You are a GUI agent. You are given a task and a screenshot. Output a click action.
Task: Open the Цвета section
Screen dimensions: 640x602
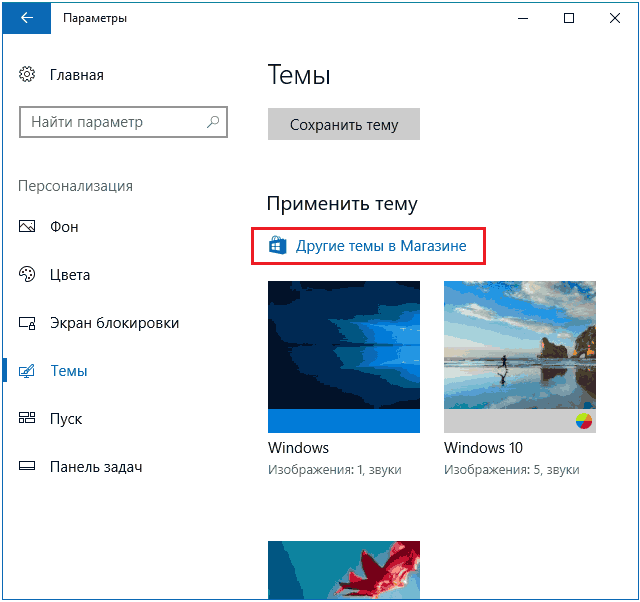[x=70, y=275]
